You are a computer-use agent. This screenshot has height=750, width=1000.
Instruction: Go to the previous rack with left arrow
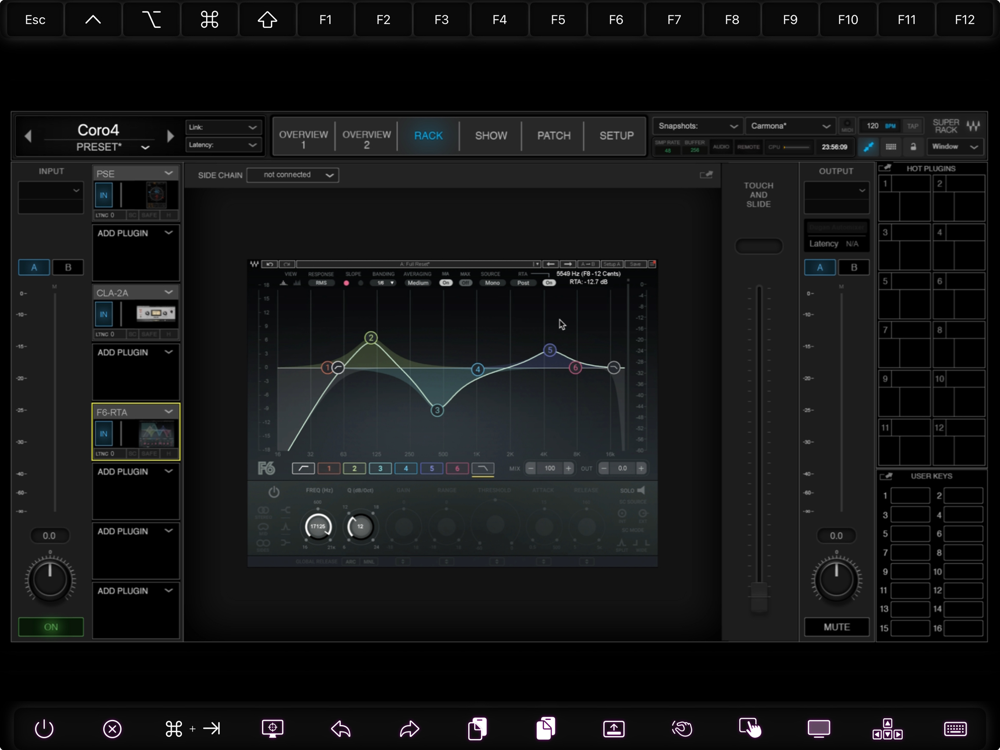coord(27,136)
